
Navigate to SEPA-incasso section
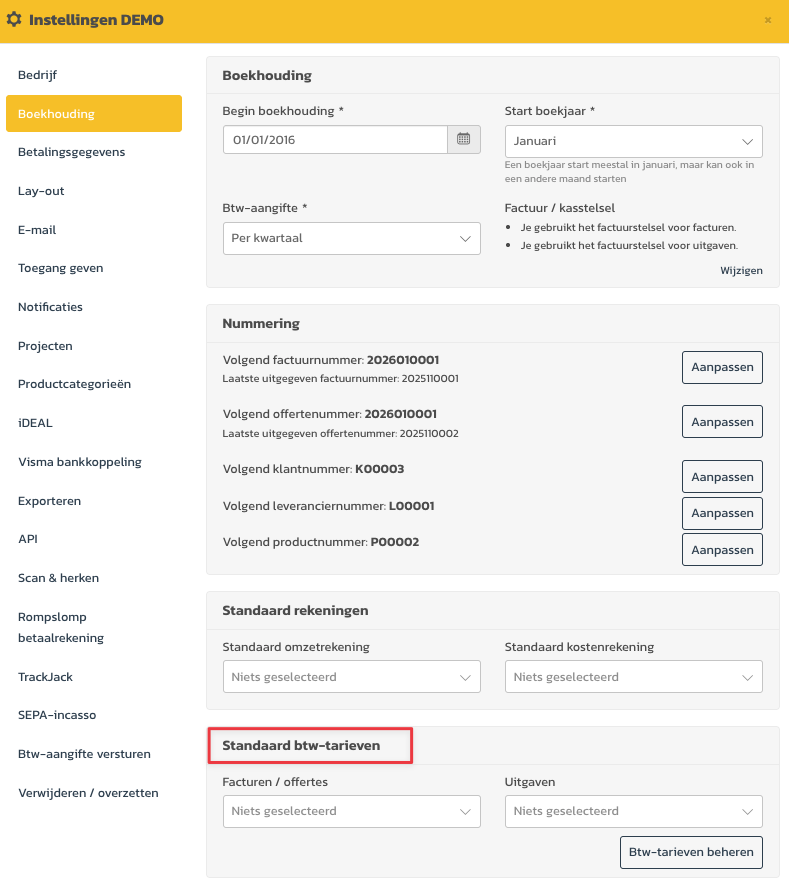57,715
